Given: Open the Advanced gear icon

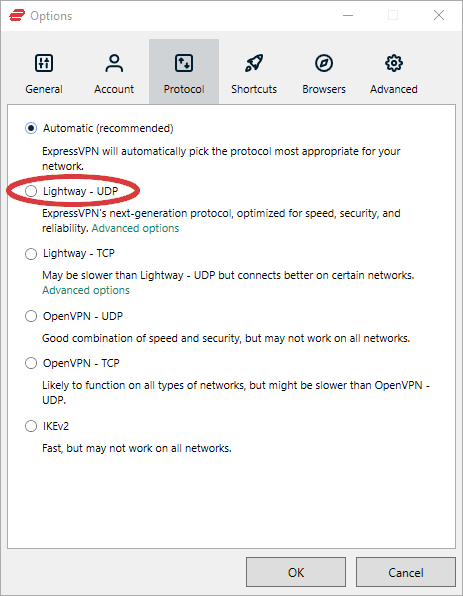Looking at the screenshot, I should click(x=394, y=63).
